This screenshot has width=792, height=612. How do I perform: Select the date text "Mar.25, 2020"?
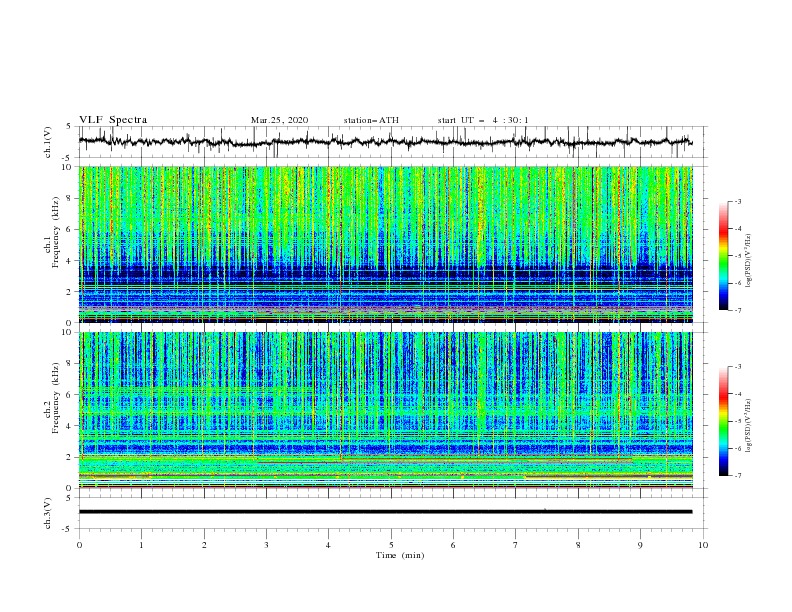click(x=279, y=120)
